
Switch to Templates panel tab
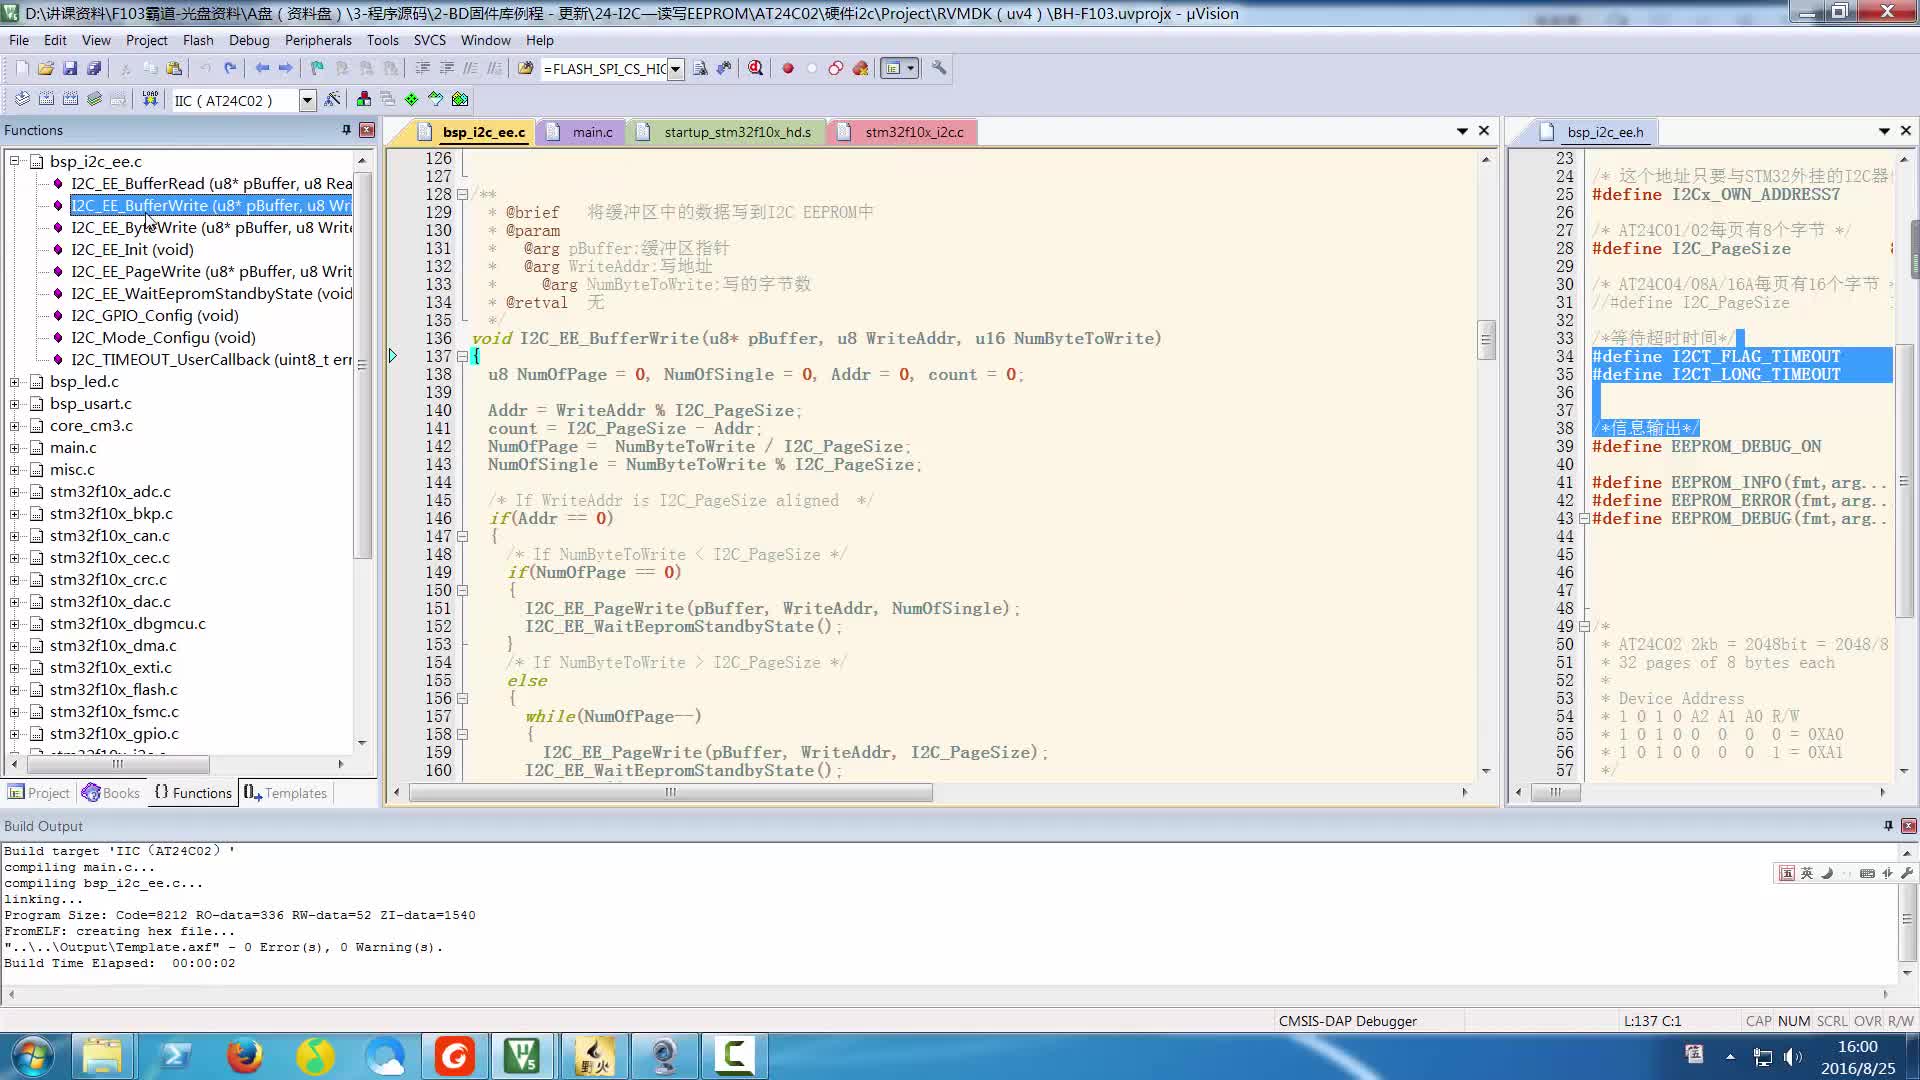pos(286,793)
